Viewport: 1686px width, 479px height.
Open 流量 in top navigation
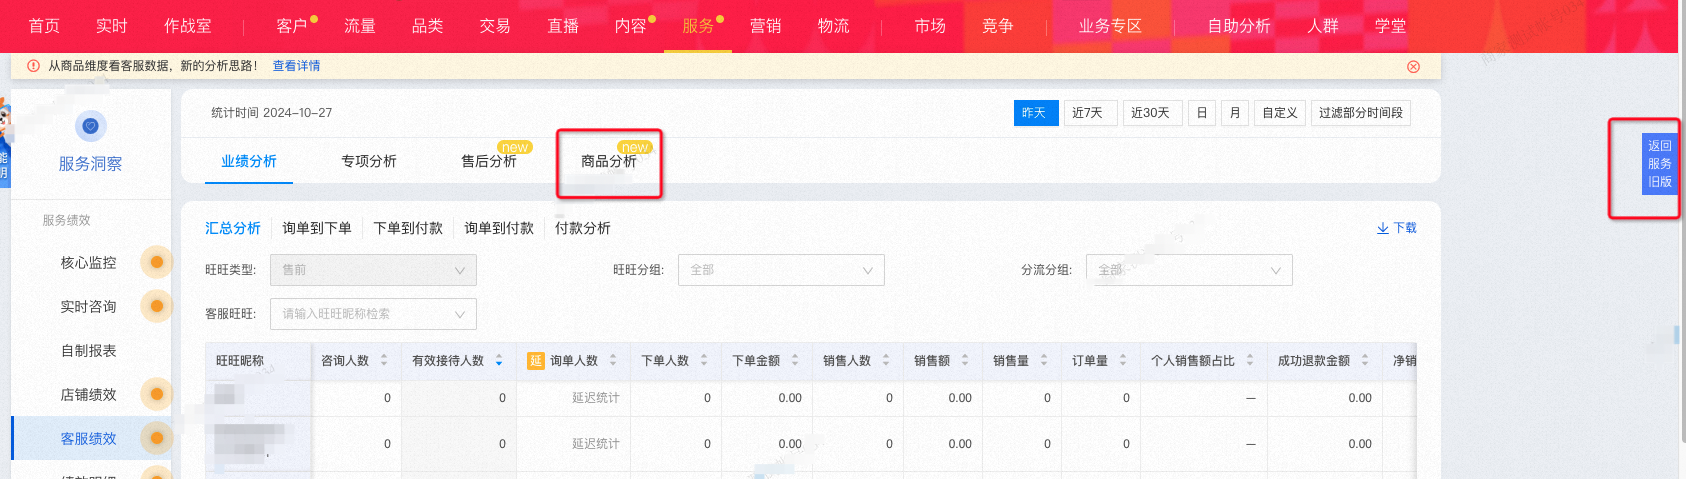click(360, 26)
